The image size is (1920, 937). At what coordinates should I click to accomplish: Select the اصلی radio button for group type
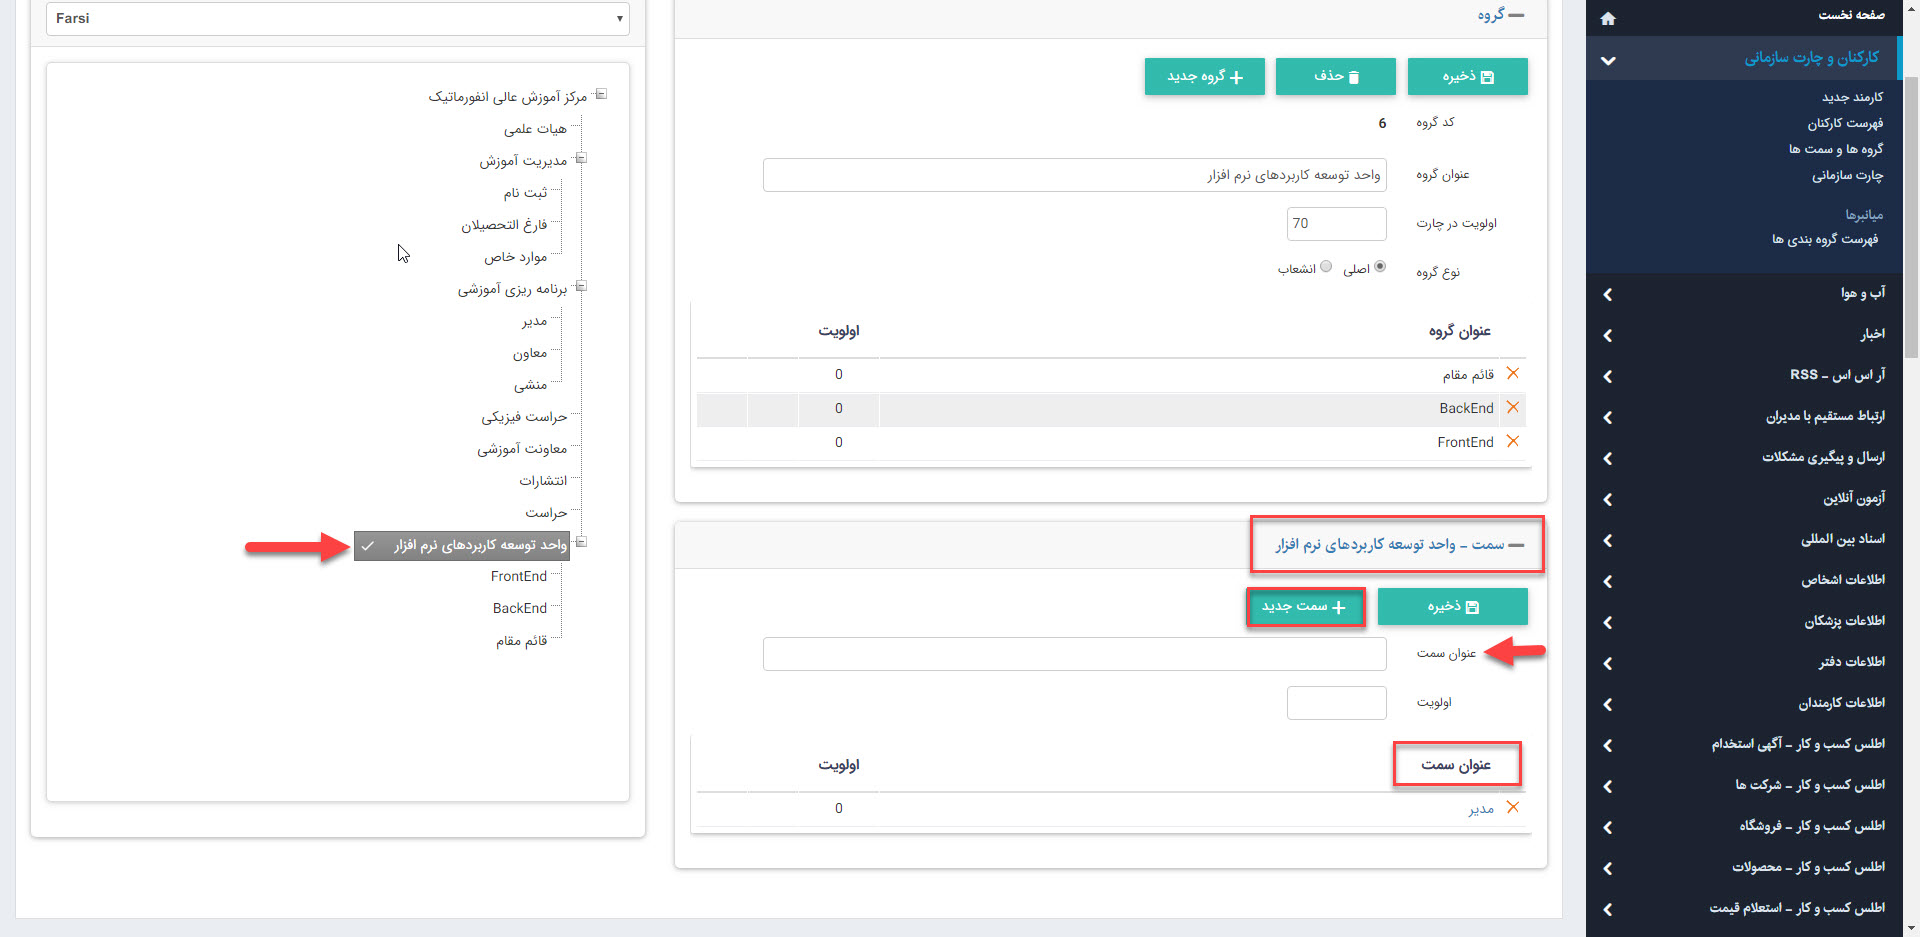(x=1380, y=267)
